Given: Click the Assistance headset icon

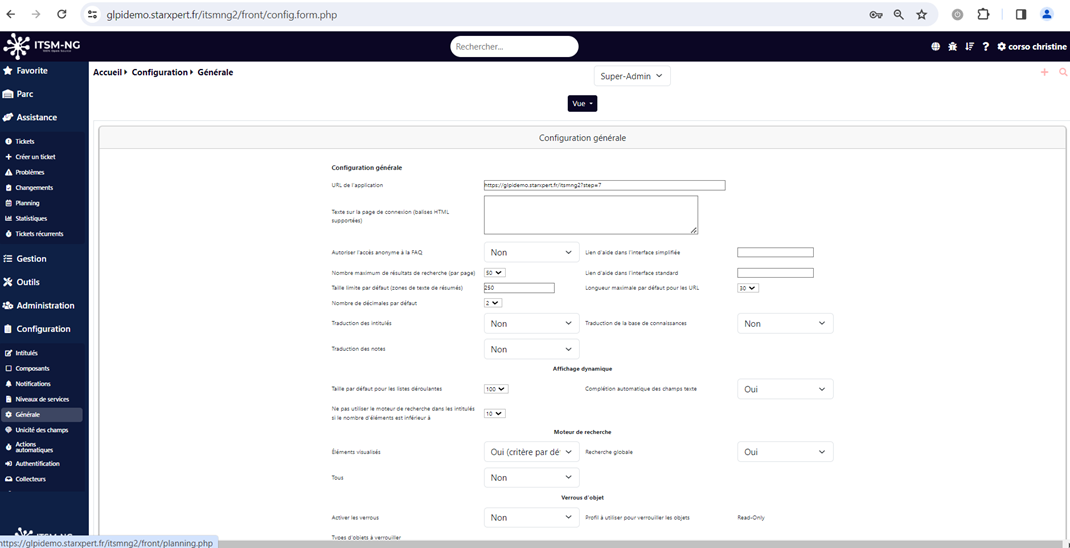Looking at the screenshot, I should [x=8, y=117].
